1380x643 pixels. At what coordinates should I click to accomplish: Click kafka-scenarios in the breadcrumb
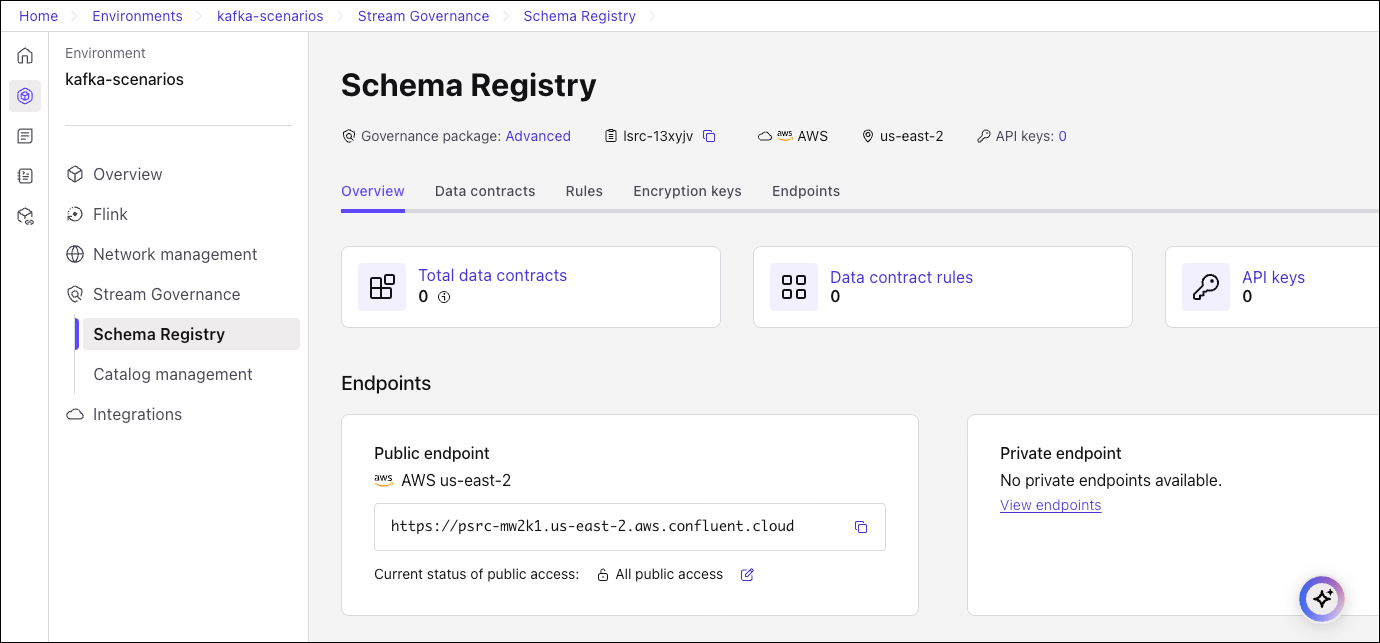coord(270,16)
